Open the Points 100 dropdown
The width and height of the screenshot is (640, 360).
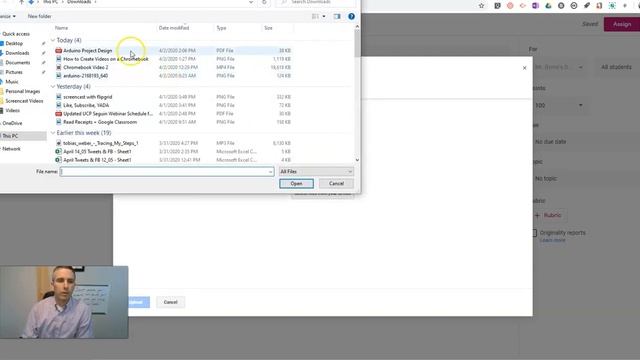(559, 105)
